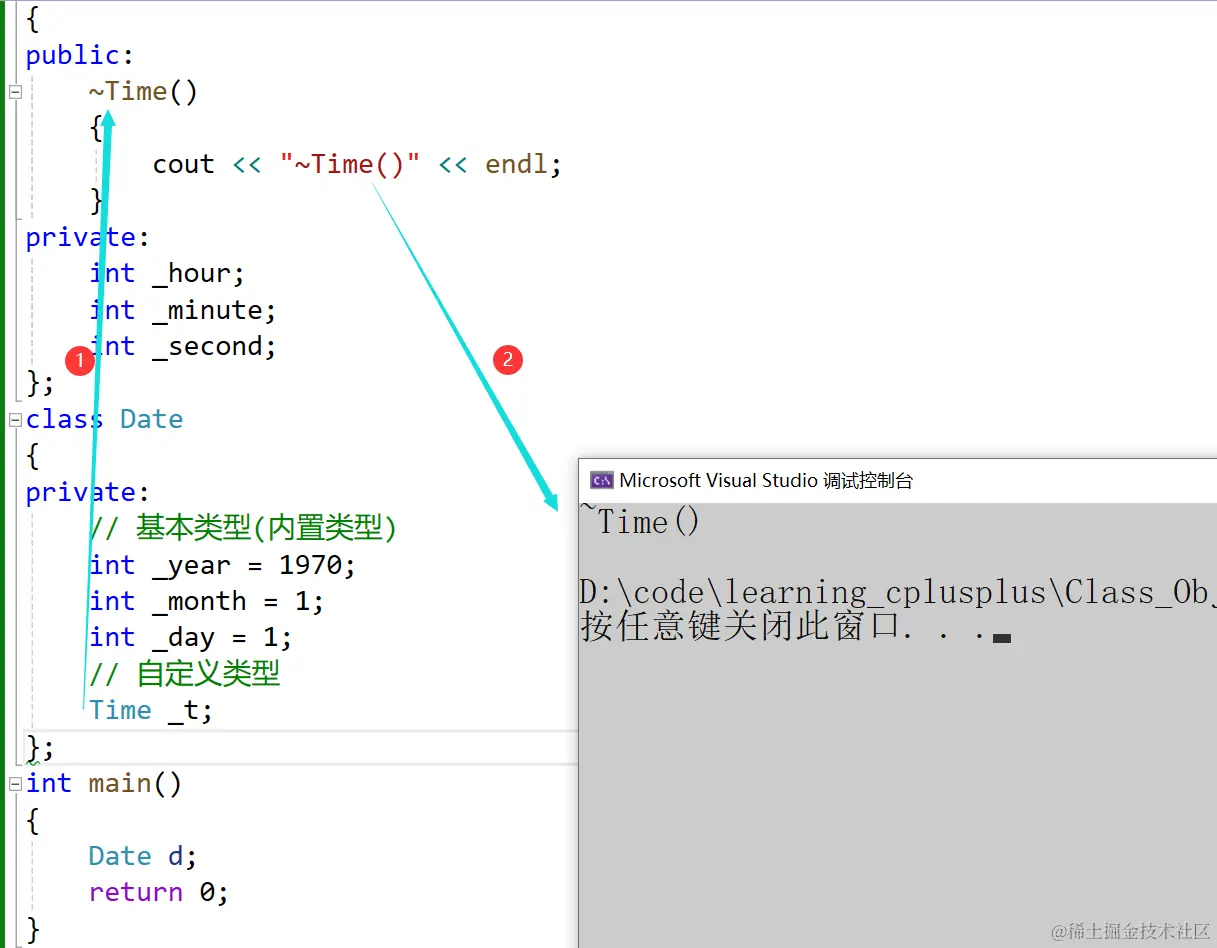Screen dimensions: 1217x948
Task: Click the int _day = 1; line
Action: (x=191, y=638)
